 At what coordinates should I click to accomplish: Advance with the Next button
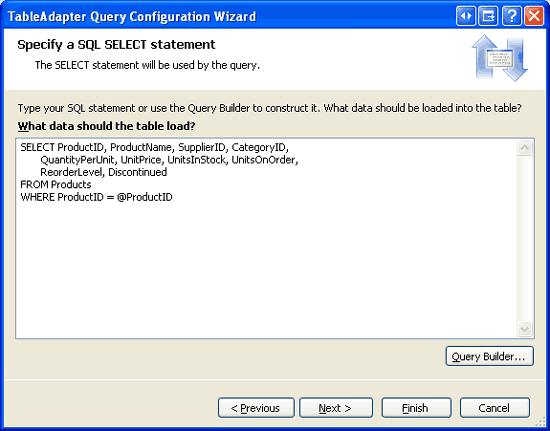pyautogui.click(x=336, y=408)
